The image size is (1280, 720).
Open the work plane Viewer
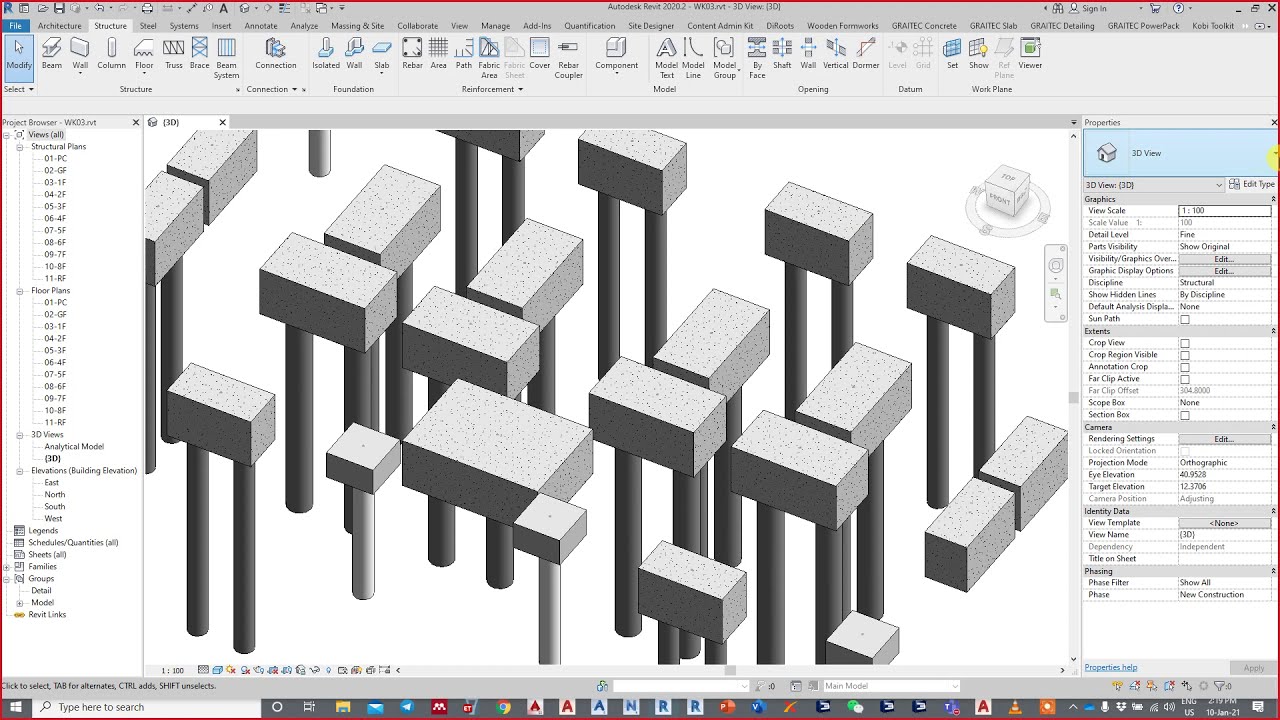click(x=1030, y=54)
